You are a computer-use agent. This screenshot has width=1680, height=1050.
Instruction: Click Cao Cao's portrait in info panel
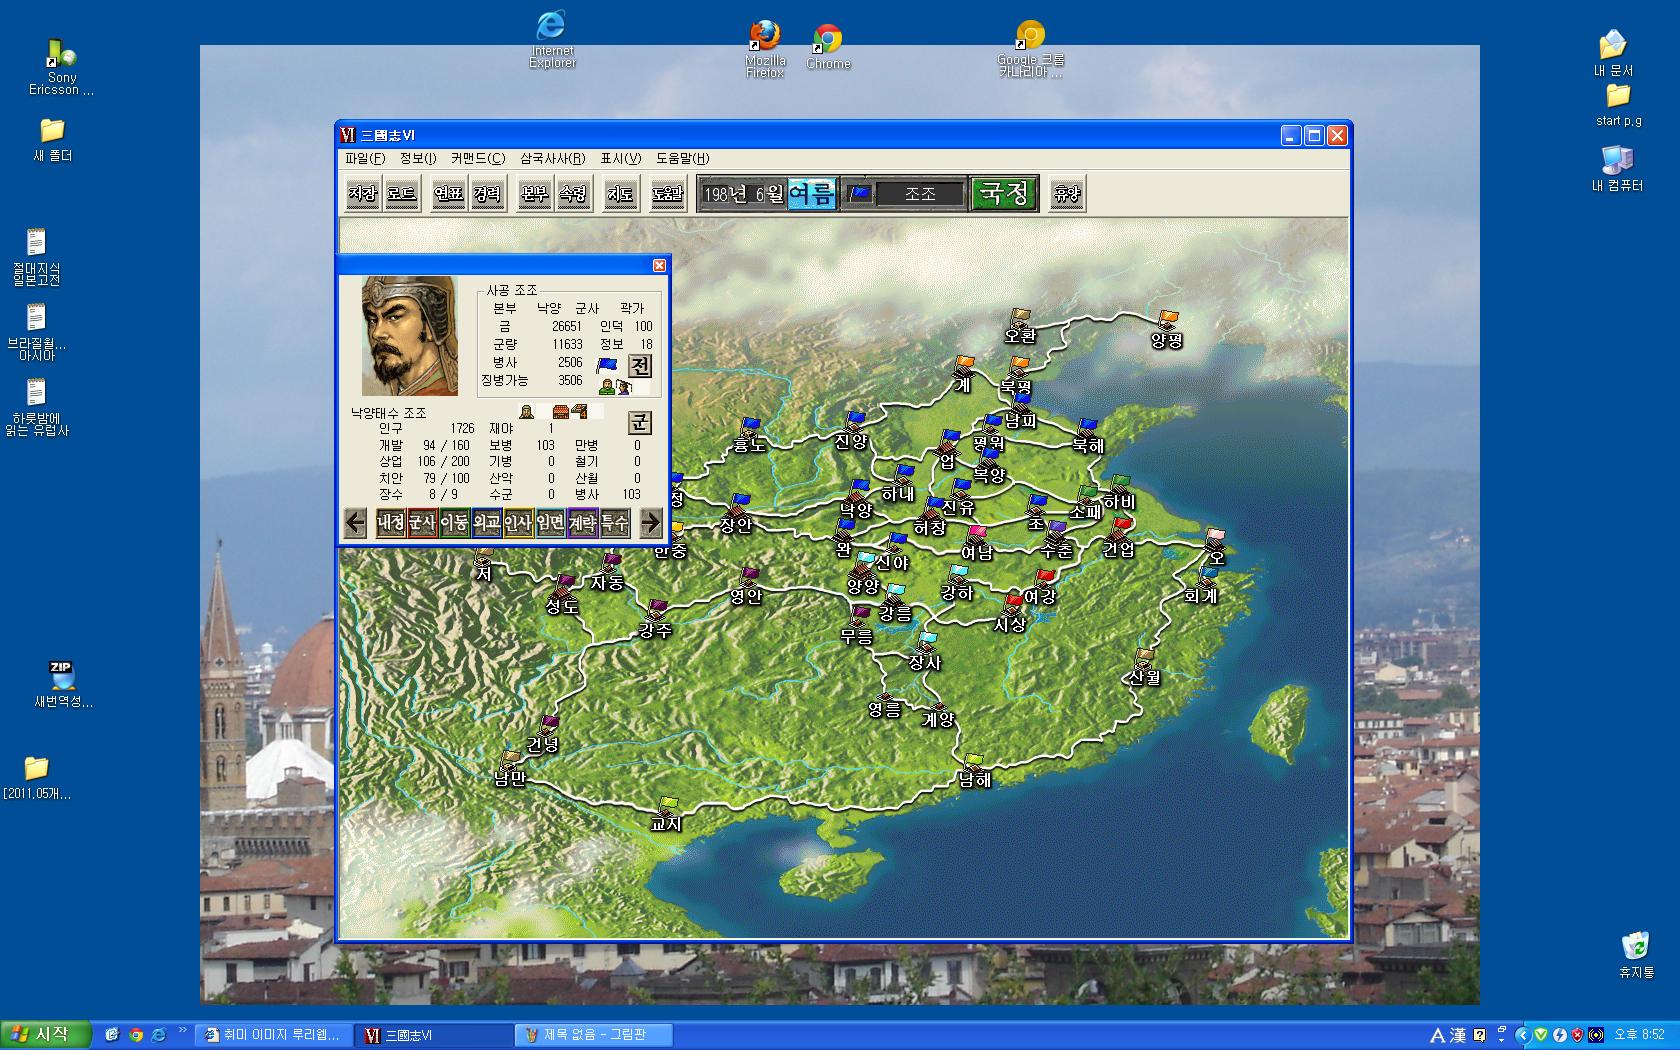[x=410, y=336]
